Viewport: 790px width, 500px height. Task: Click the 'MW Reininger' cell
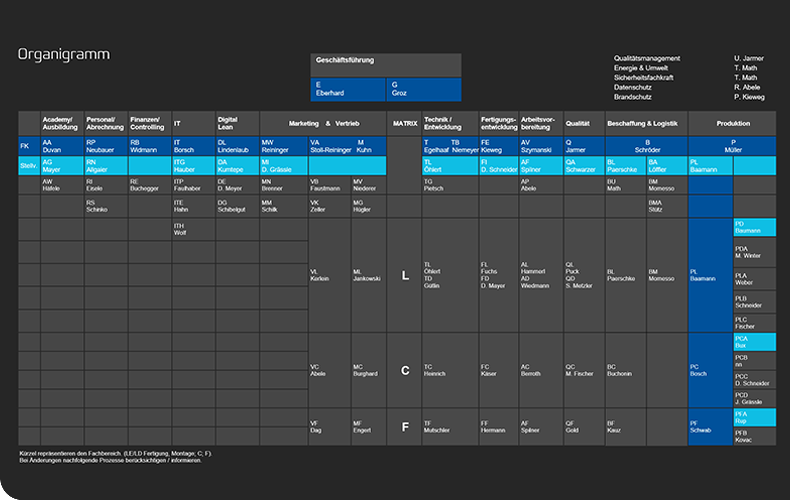284,146
